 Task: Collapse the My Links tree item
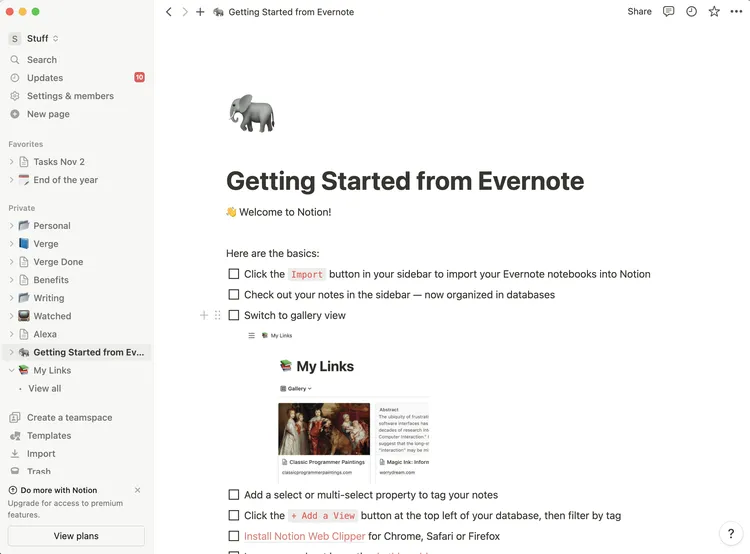(12, 370)
